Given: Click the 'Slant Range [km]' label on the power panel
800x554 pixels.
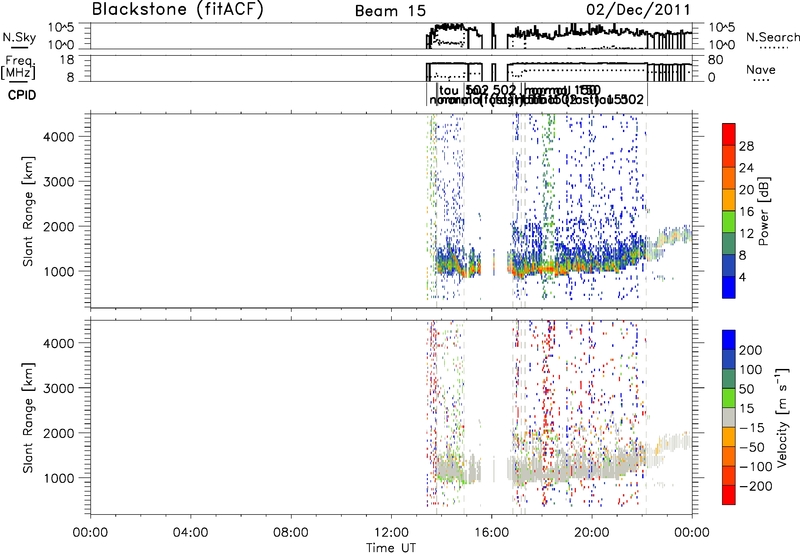Looking at the screenshot, I should tap(28, 211).
